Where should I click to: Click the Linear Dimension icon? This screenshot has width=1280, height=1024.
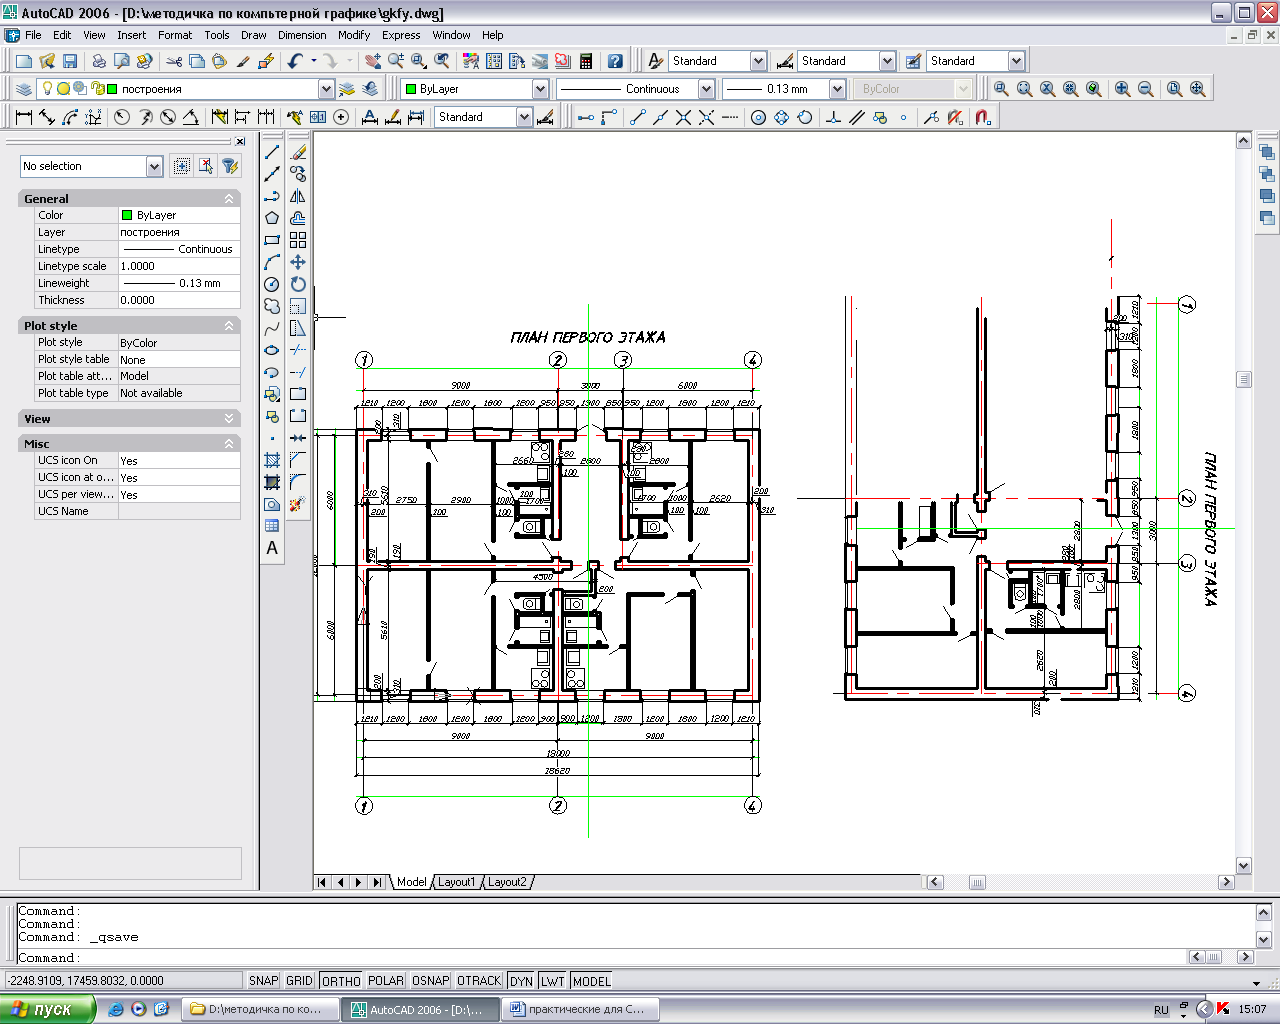tap(24, 117)
